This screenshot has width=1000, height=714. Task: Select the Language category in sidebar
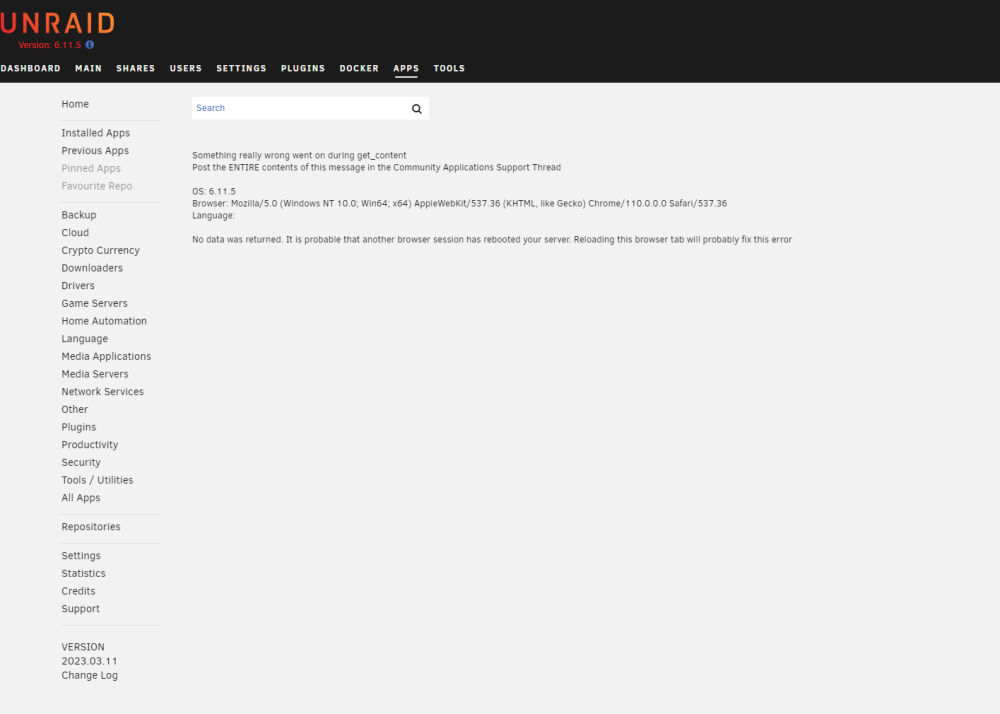pos(85,339)
